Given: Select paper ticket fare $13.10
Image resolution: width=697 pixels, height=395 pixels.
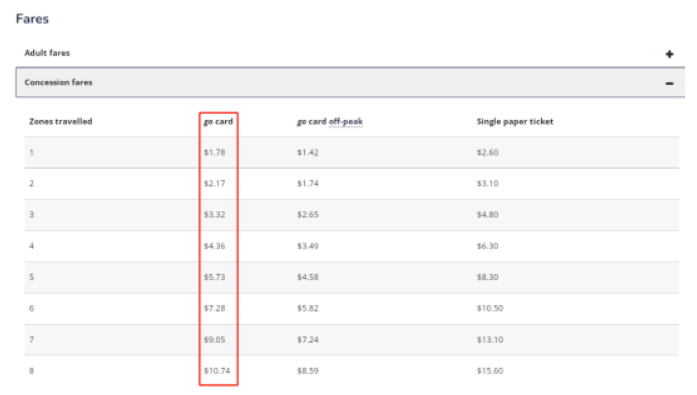Looking at the screenshot, I should coord(490,339).
